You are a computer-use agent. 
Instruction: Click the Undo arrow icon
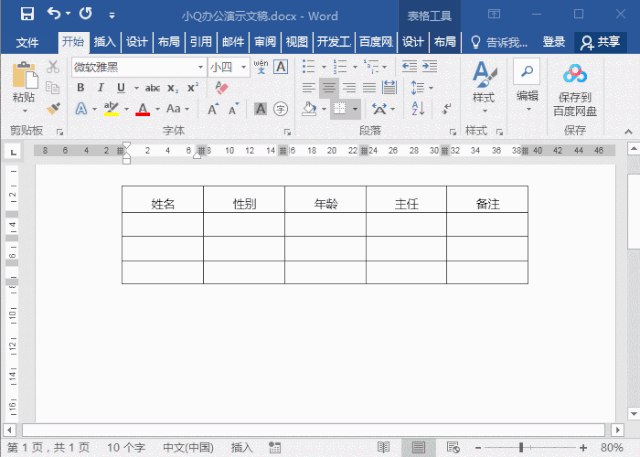(54, 14)
